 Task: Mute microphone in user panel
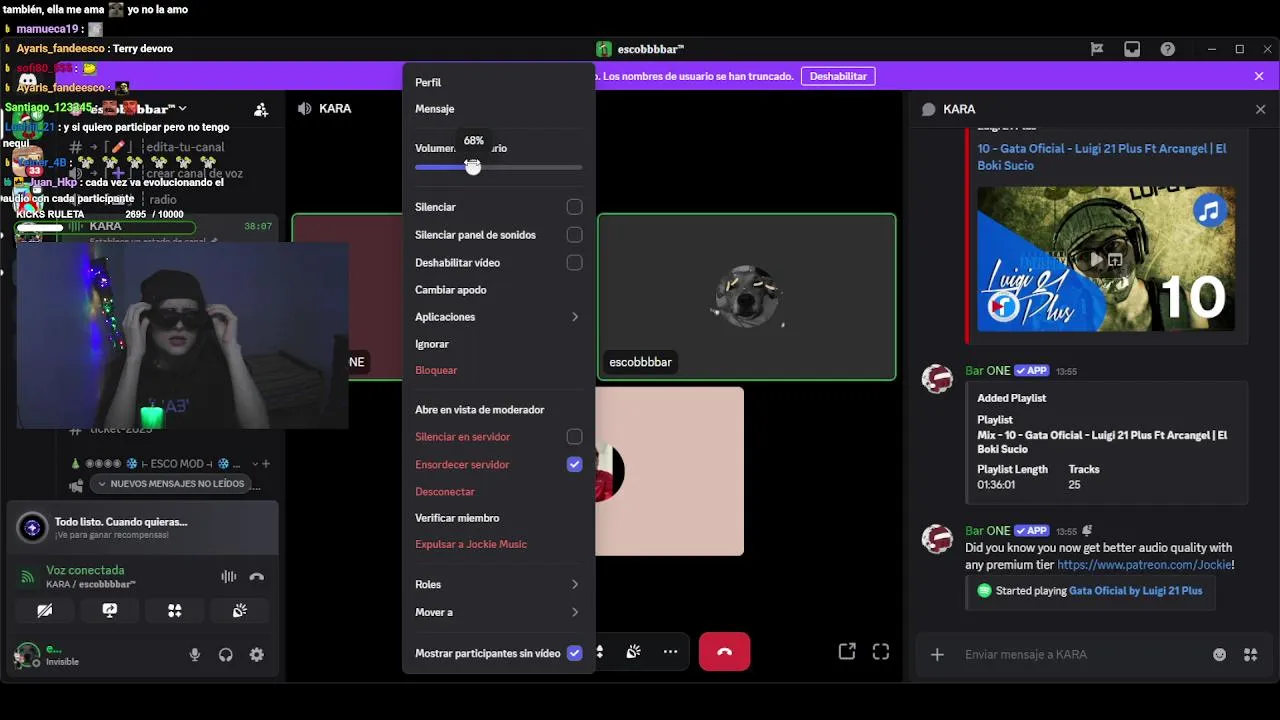(x=195, y=655)
